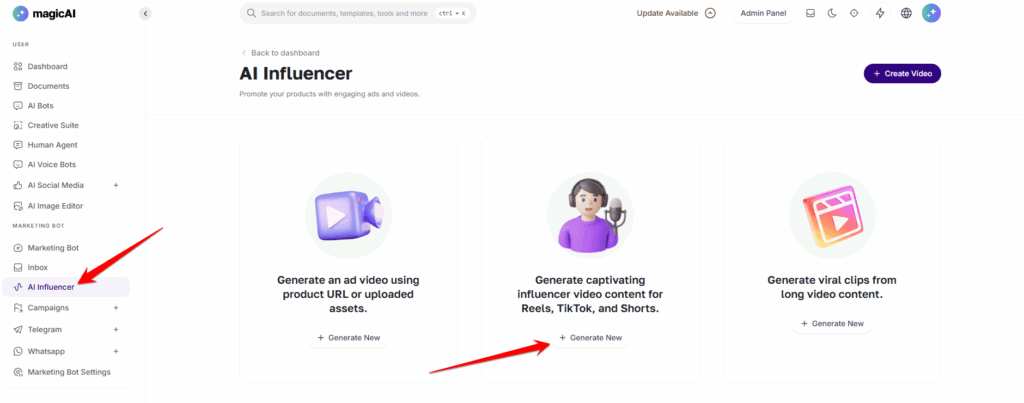Open the Admin Panel
1024x403 pixels.
[763, 13]
